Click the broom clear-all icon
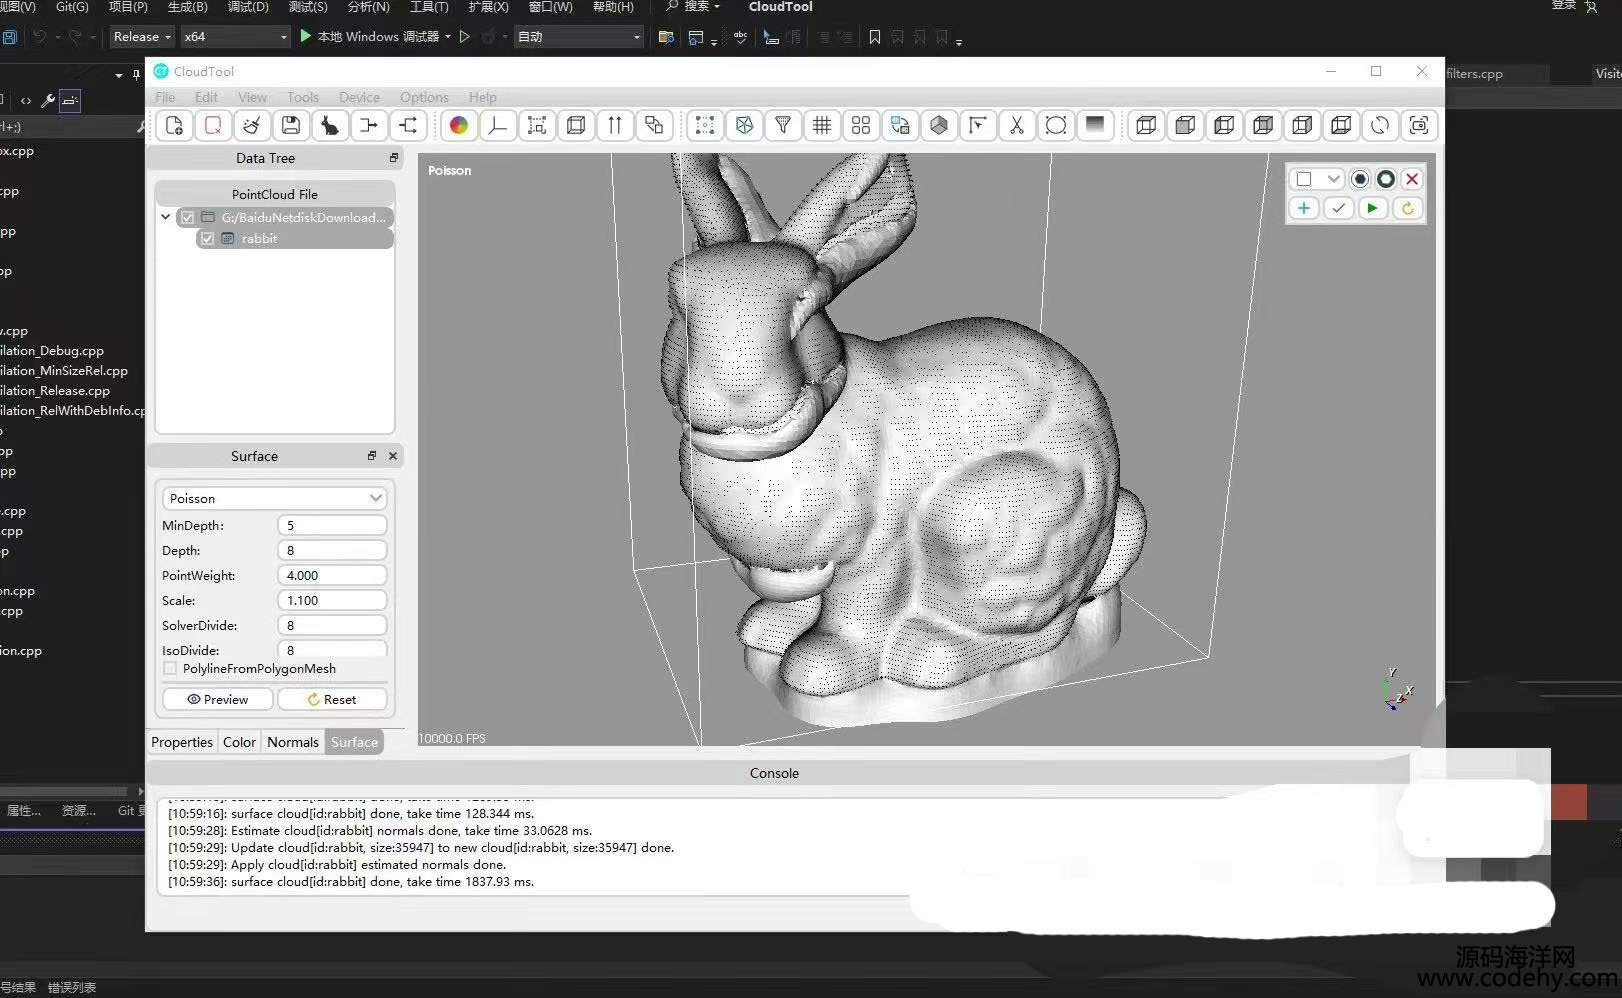This screenshot has height=998, width=1622. (252, 125)
